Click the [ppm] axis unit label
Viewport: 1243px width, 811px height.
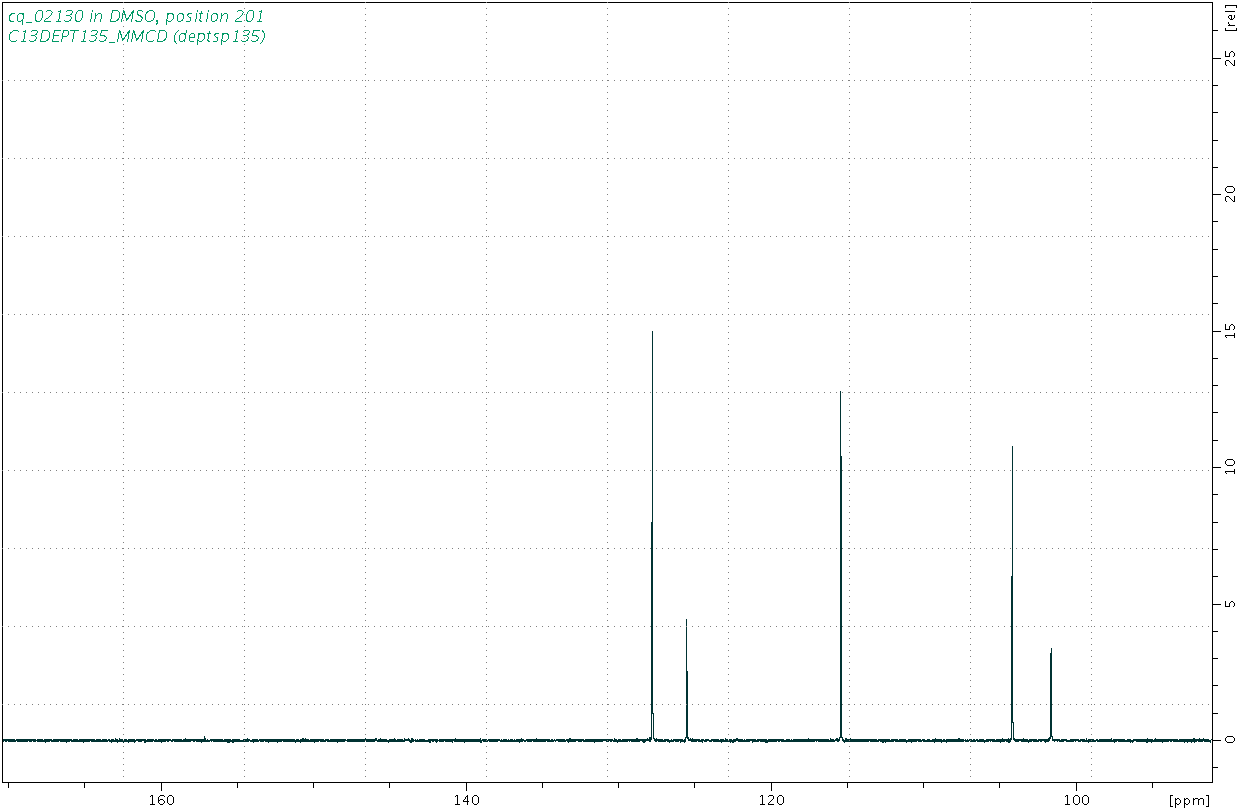pyautogui.click(x=1188, y=801)
